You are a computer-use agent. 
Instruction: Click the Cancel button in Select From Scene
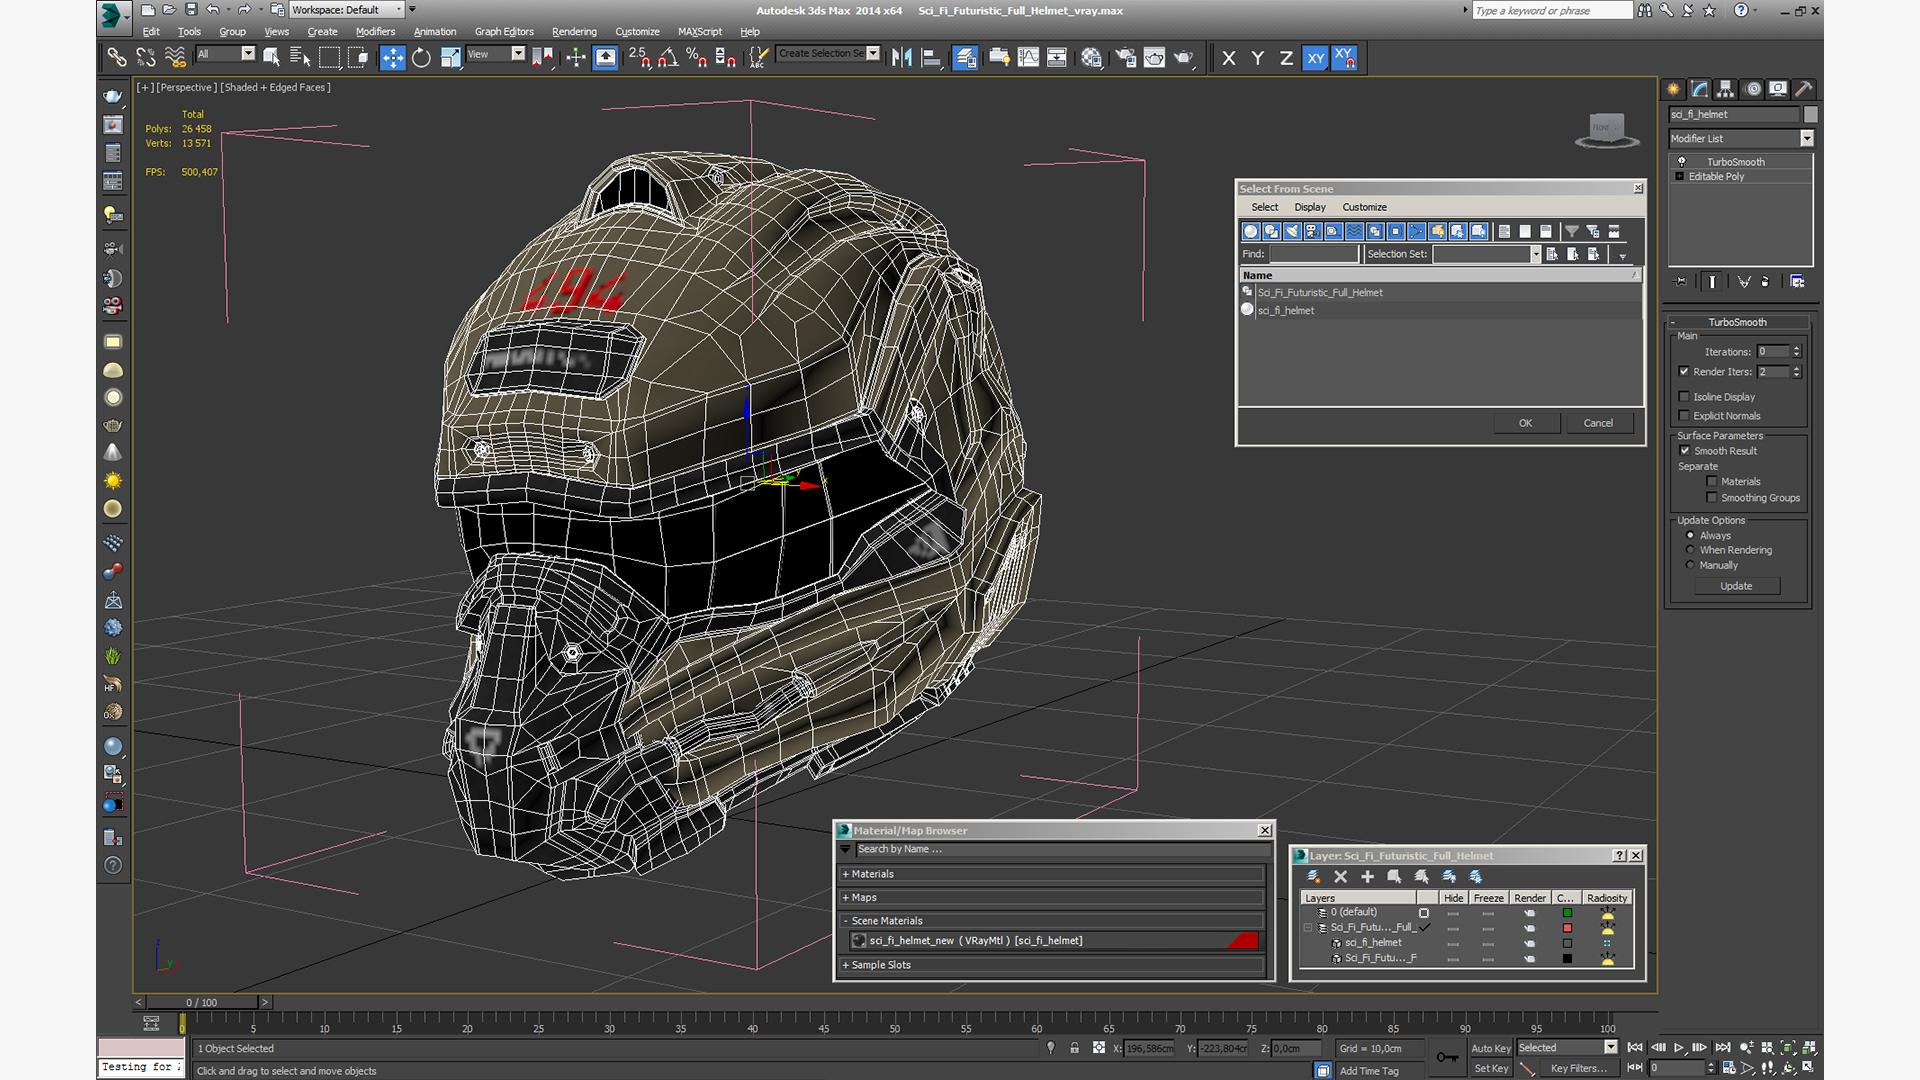[x=1597, y=423]
